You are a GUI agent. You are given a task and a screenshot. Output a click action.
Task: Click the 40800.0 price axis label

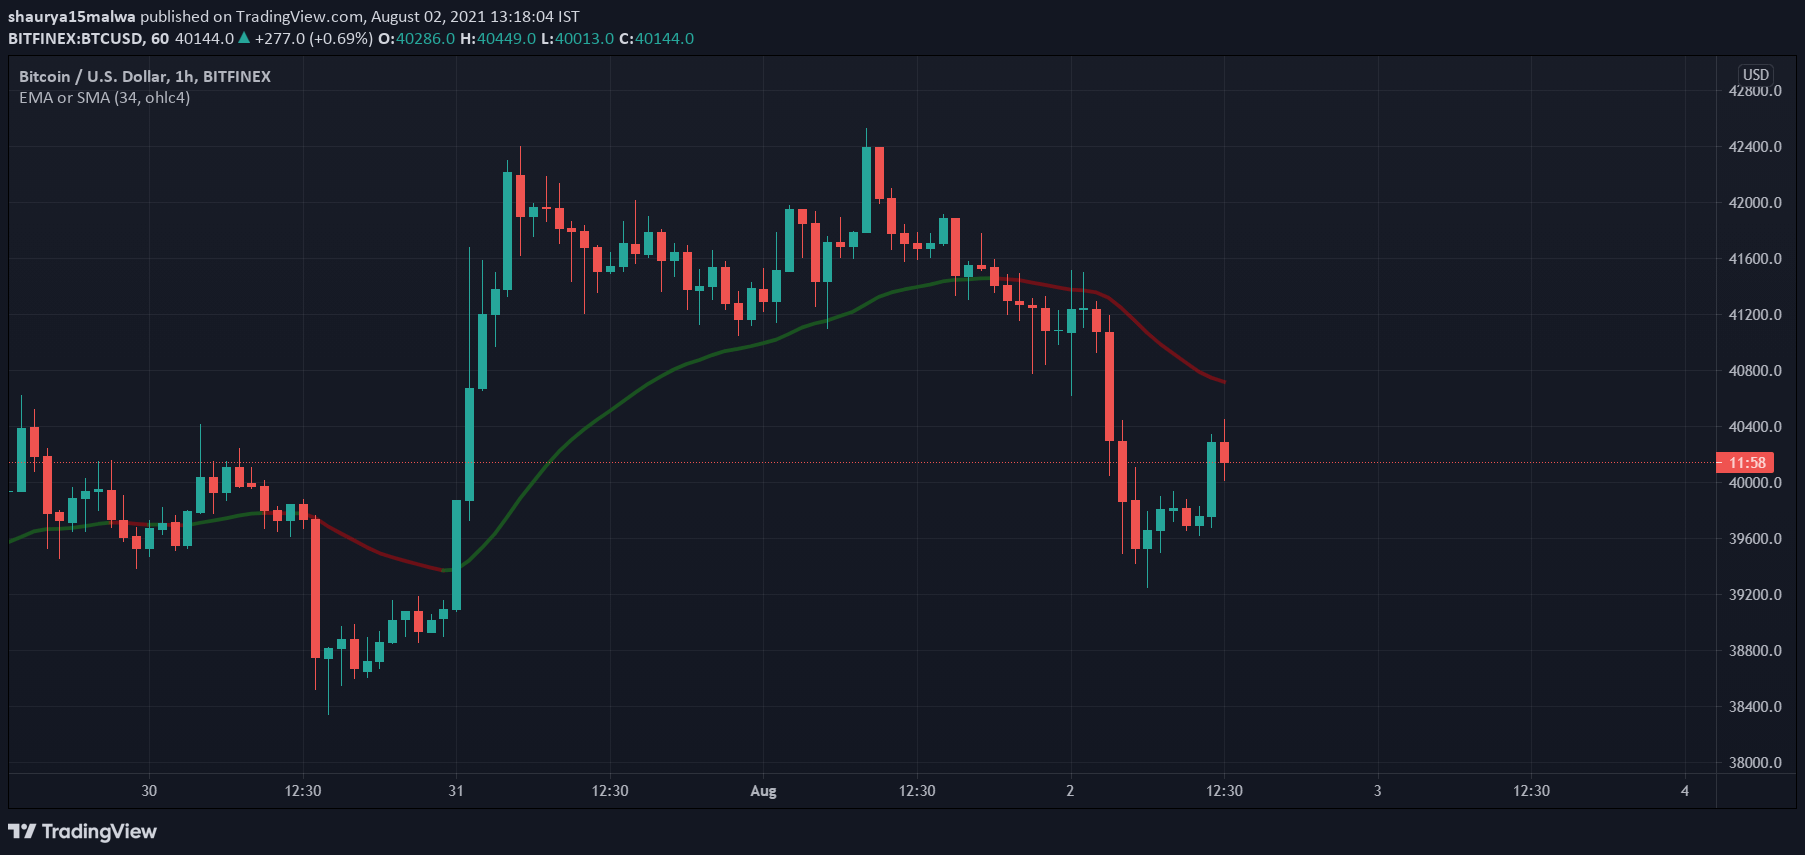click(1755, 370)
